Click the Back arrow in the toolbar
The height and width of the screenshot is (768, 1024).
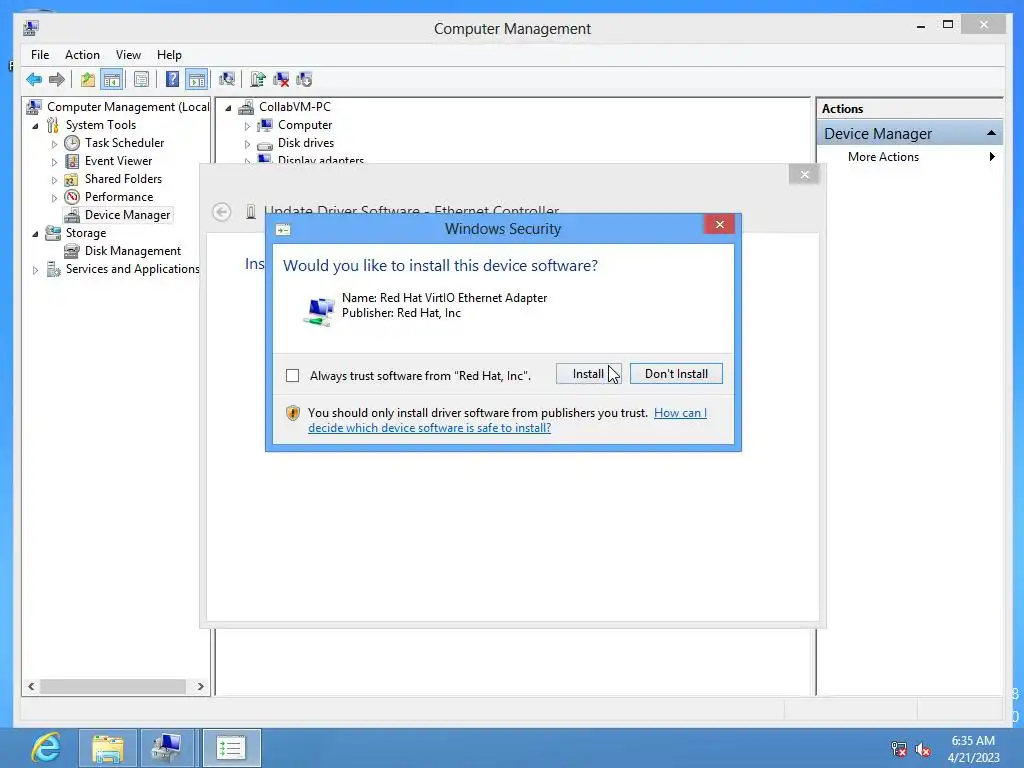pos(34,80)
